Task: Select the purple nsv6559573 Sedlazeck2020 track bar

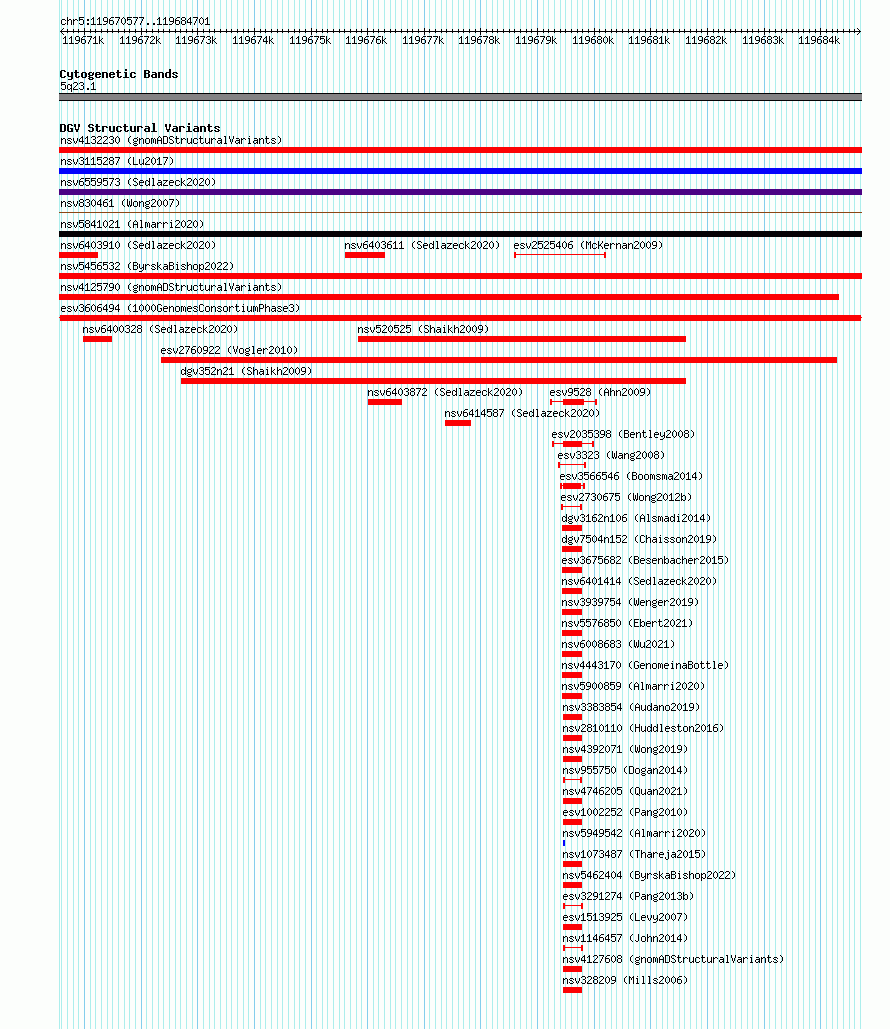Action: [x=460, y=192]
